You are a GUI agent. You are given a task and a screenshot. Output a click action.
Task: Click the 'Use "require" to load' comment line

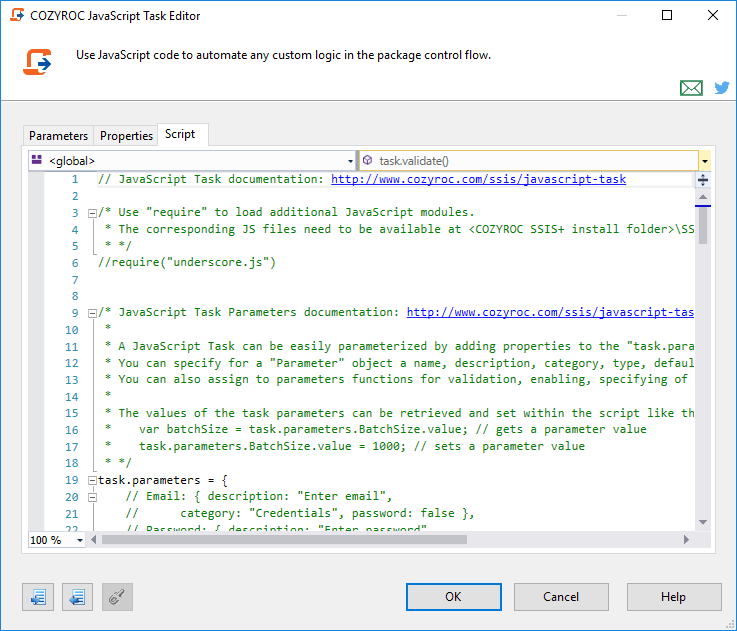(x=286, y=212)
